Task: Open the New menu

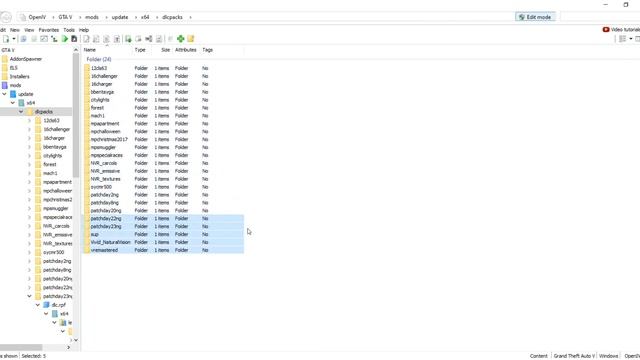Action: (15, 30)
